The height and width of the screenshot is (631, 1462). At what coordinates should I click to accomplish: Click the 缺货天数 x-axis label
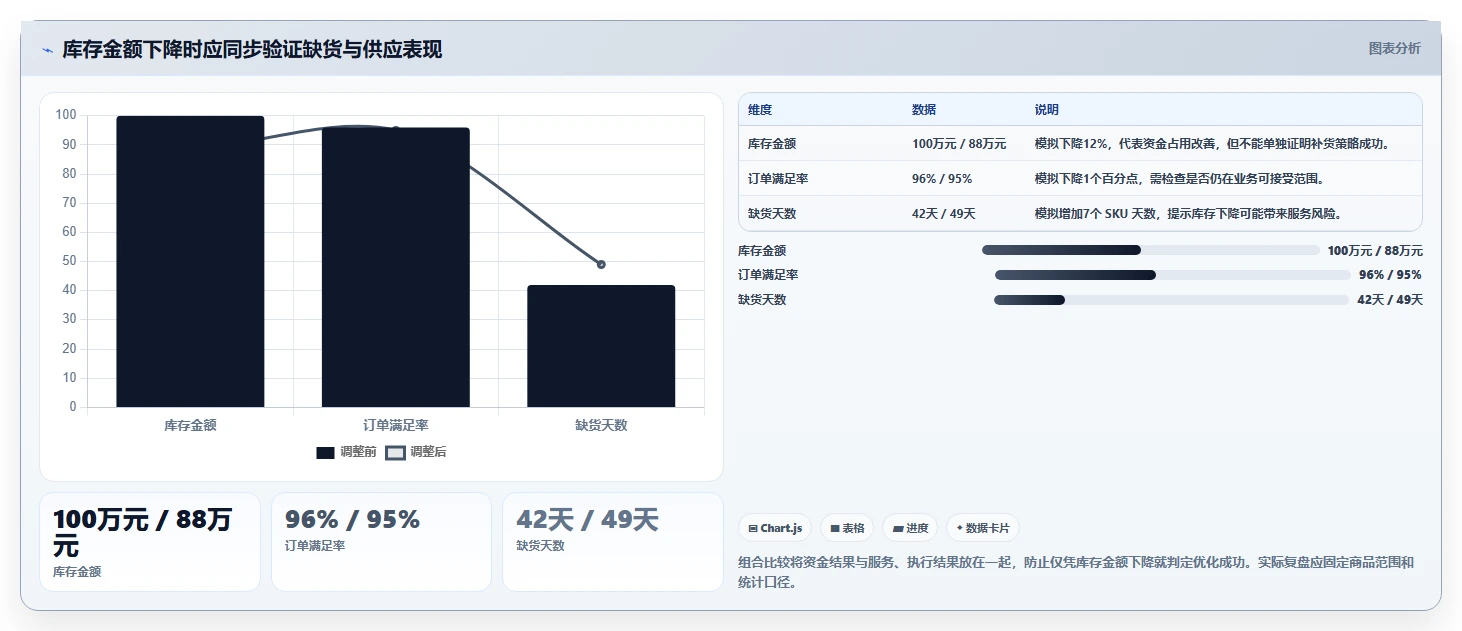tap(601, 425)
